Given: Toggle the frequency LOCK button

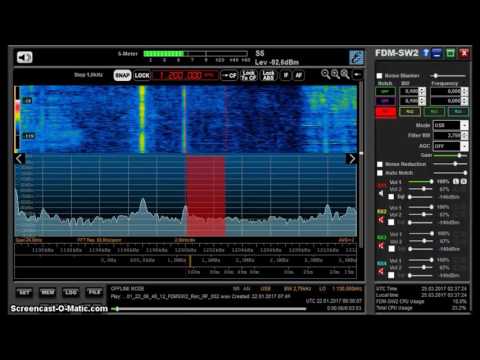Looking at the screenshot, I should coord(142,75).
